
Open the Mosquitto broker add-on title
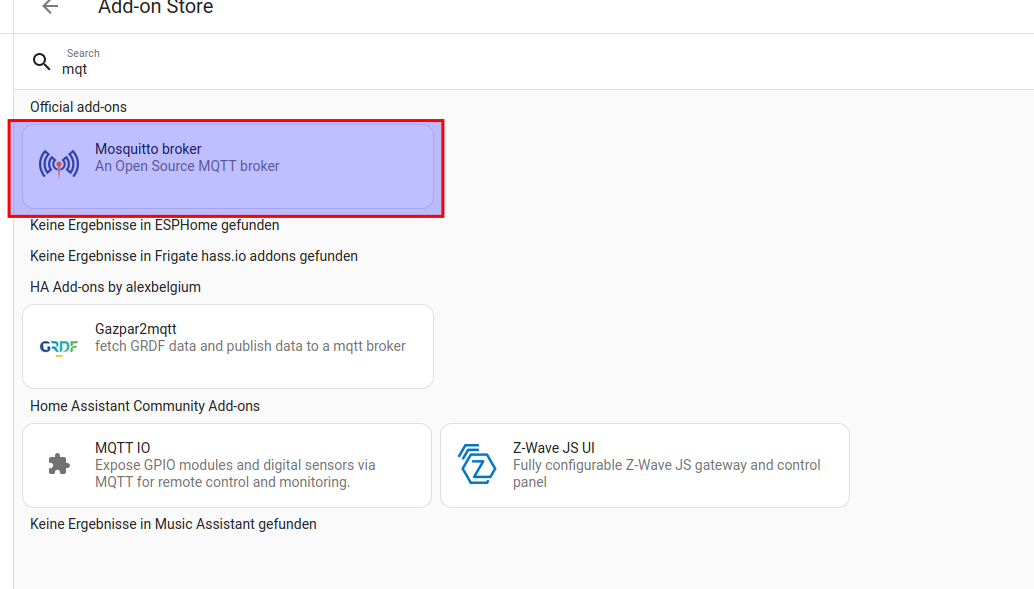(x=148, y=149)
